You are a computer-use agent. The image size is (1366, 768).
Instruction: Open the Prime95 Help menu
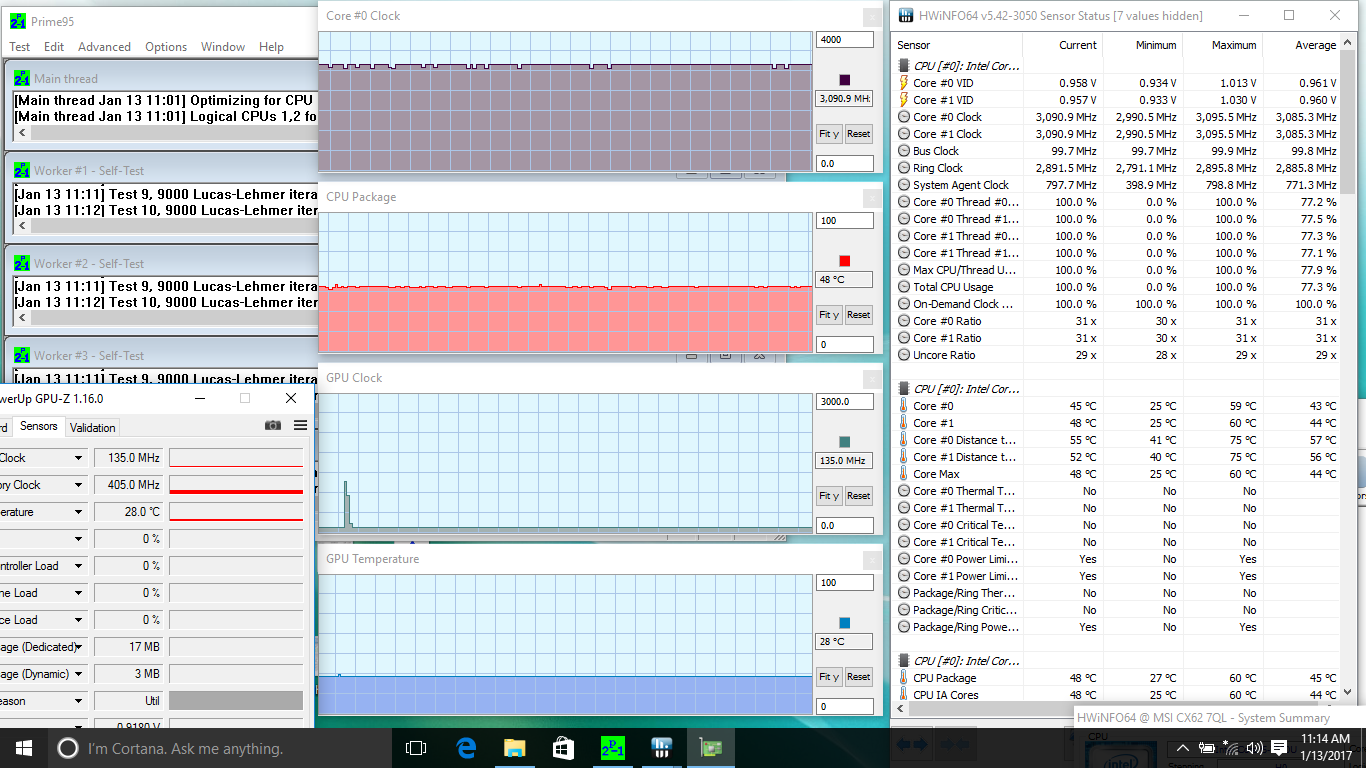coord(271,47)
